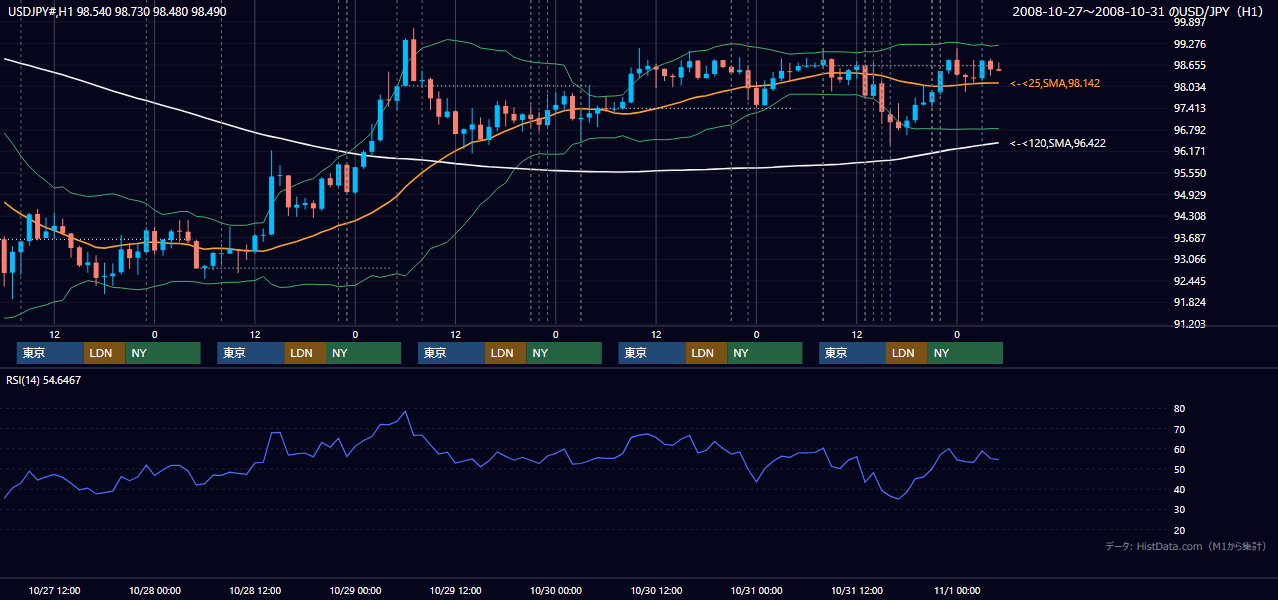Click the RSI 20 level label
The image size is (1278, 600).
tap(1179, 530)
